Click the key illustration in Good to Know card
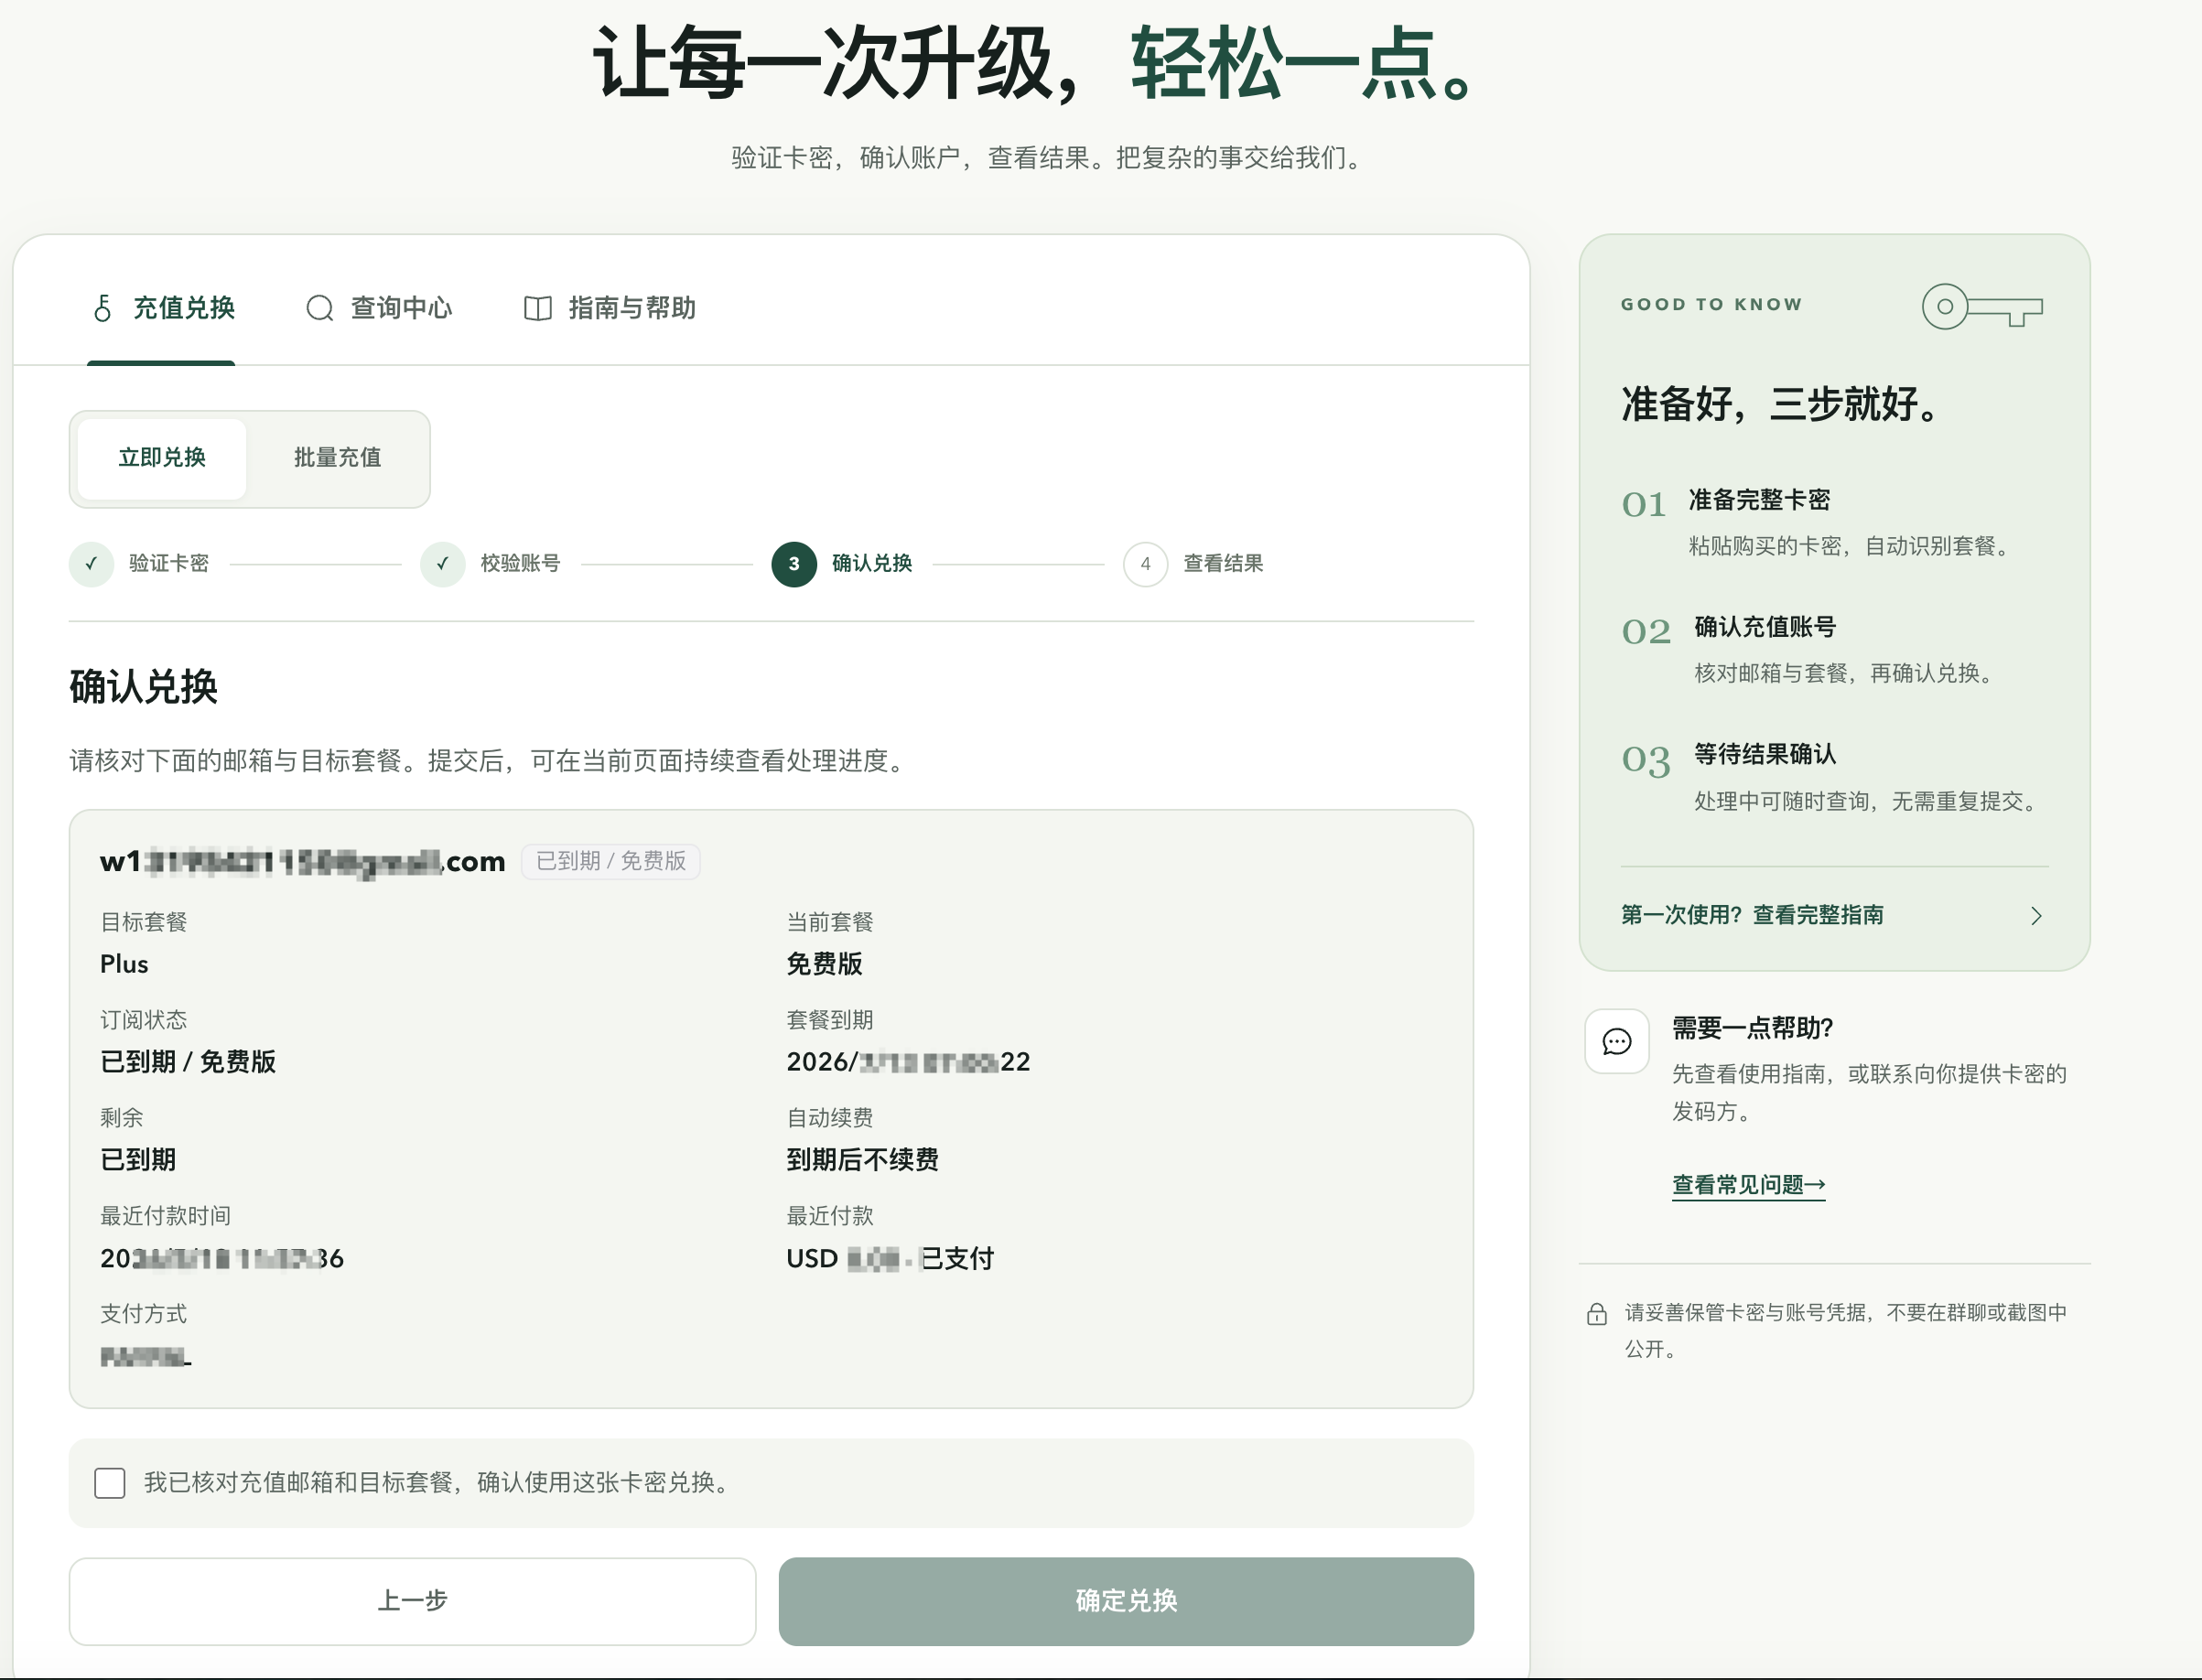The height and width of the screenshot is (1680, 2202). point(1982,307)
